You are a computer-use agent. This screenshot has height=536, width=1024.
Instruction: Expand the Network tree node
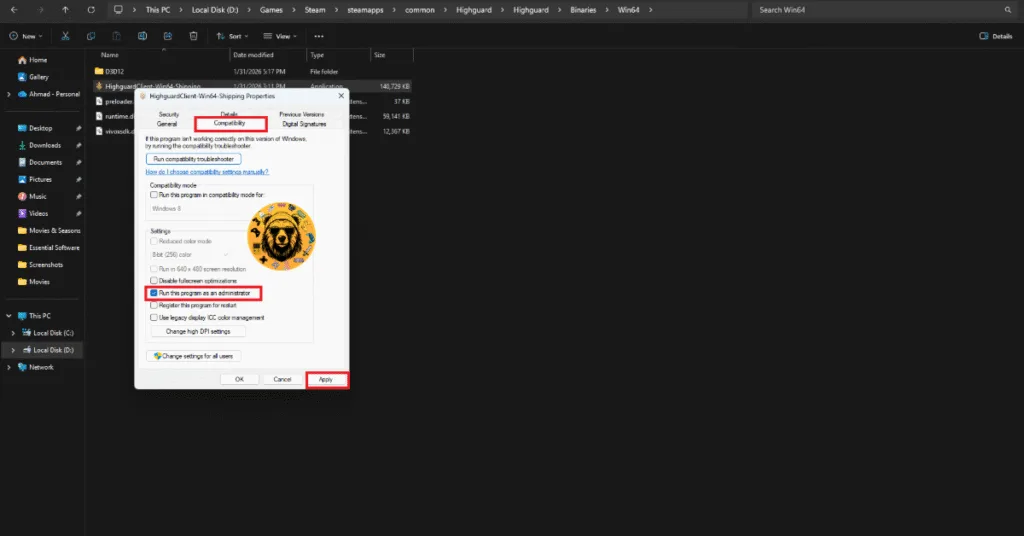pos(10,367)
